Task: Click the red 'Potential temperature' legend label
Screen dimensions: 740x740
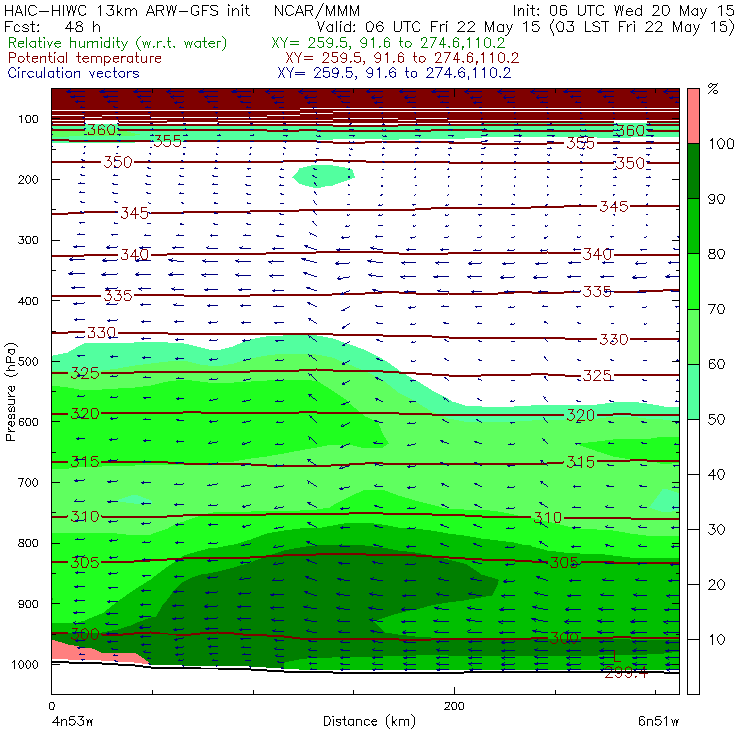Action: click(85, 58)
